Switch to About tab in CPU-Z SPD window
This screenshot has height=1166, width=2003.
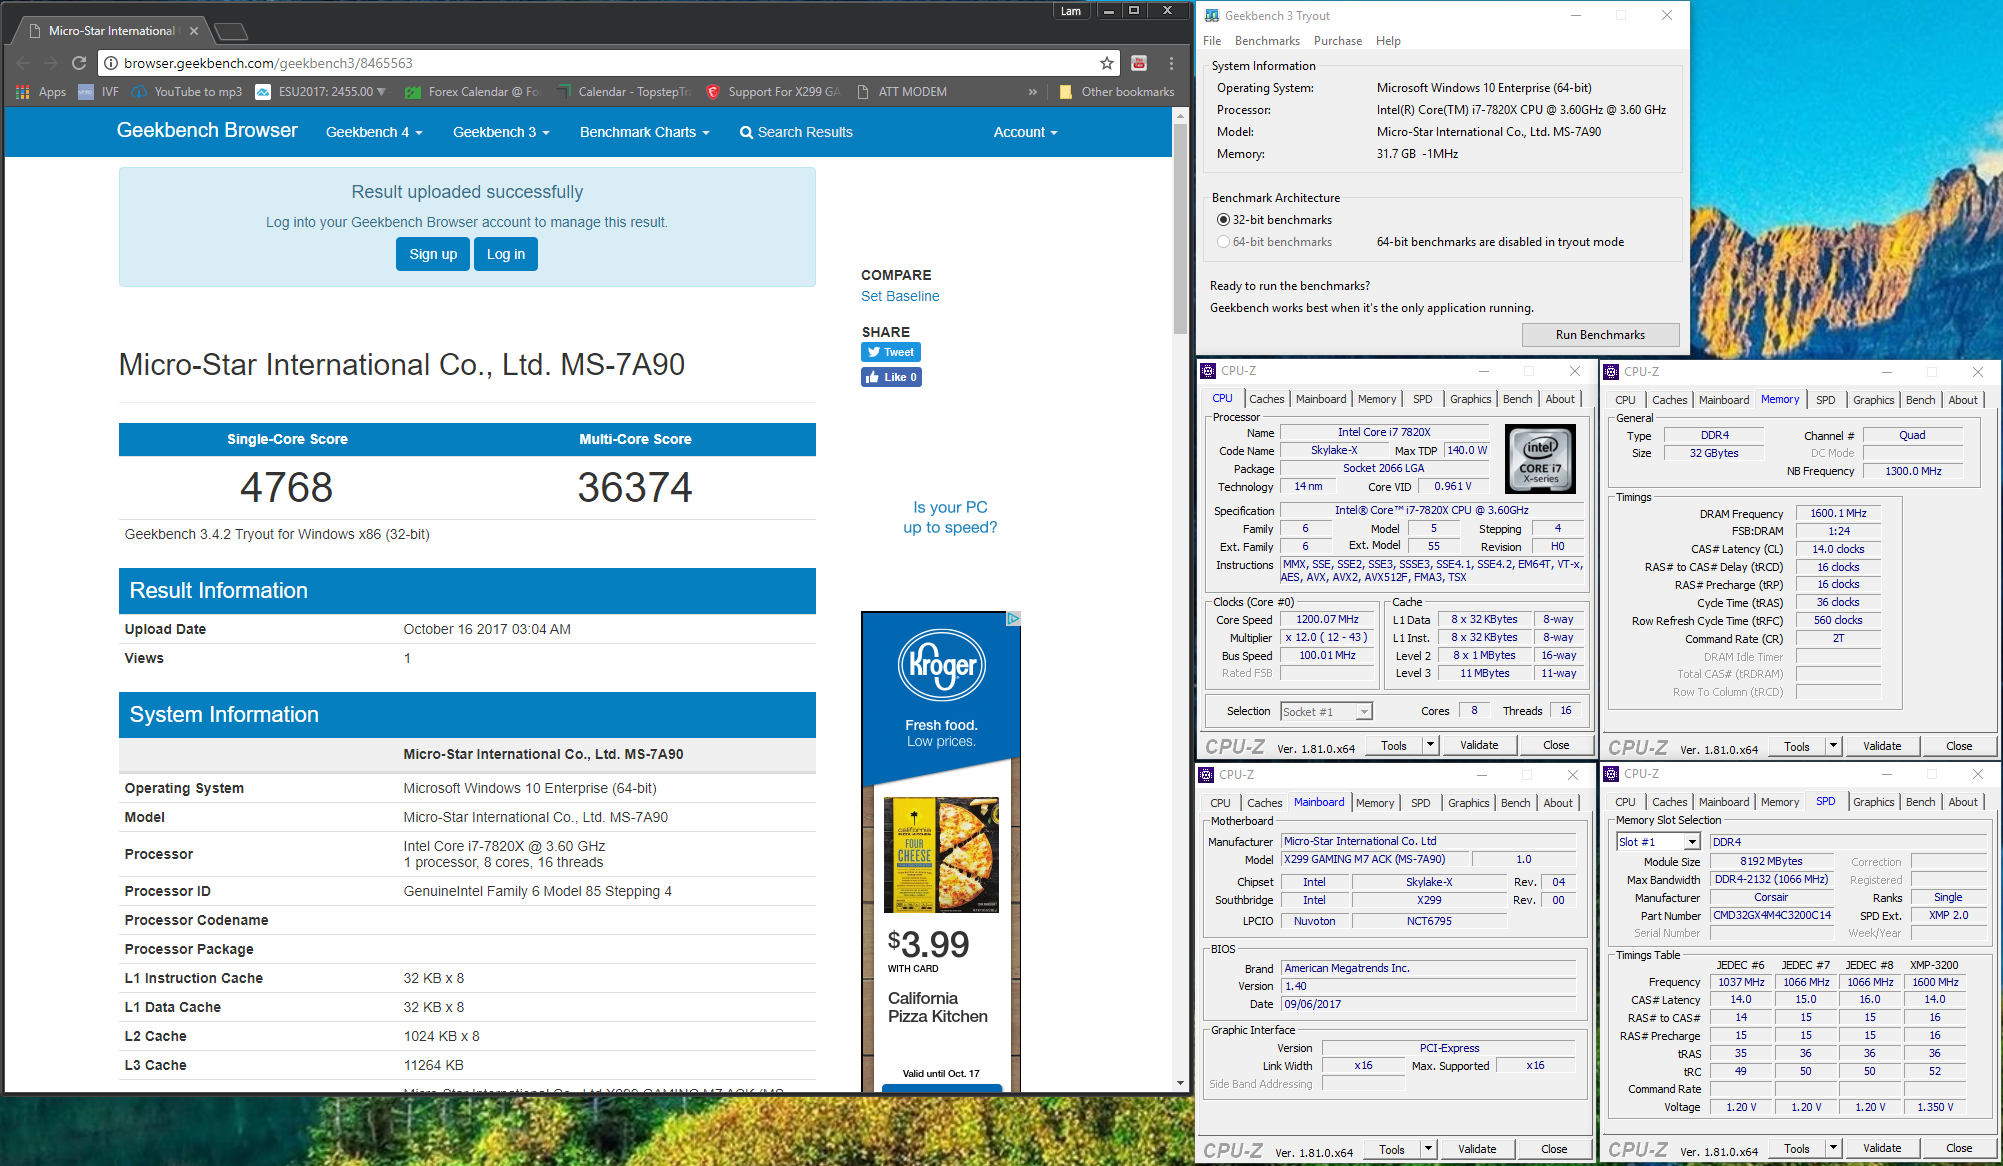[1962, 802]
